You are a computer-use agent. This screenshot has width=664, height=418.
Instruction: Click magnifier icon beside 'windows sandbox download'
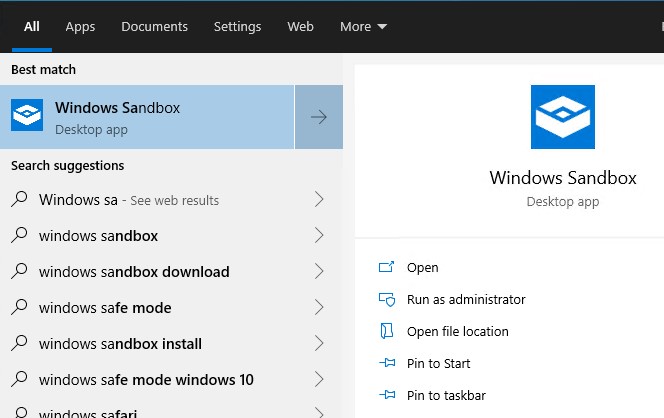point(19,271)
